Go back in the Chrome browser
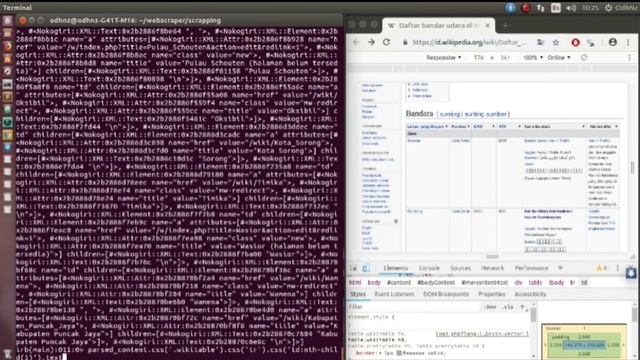The width and height of the screenshot is (640, 360). point(356,42)
